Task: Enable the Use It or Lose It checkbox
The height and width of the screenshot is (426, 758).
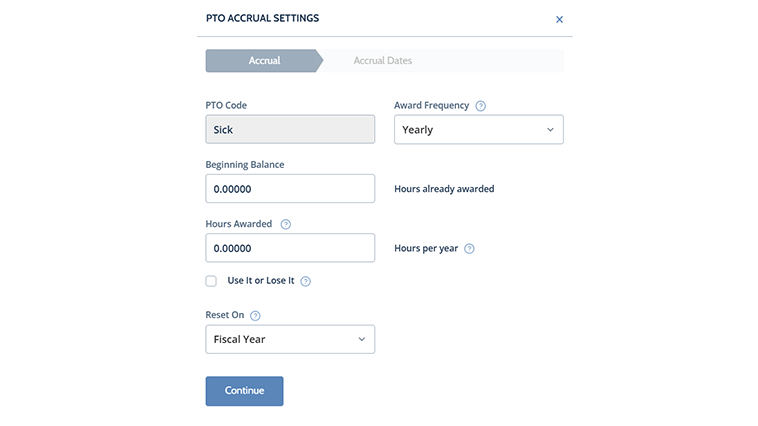Action: 211,281
